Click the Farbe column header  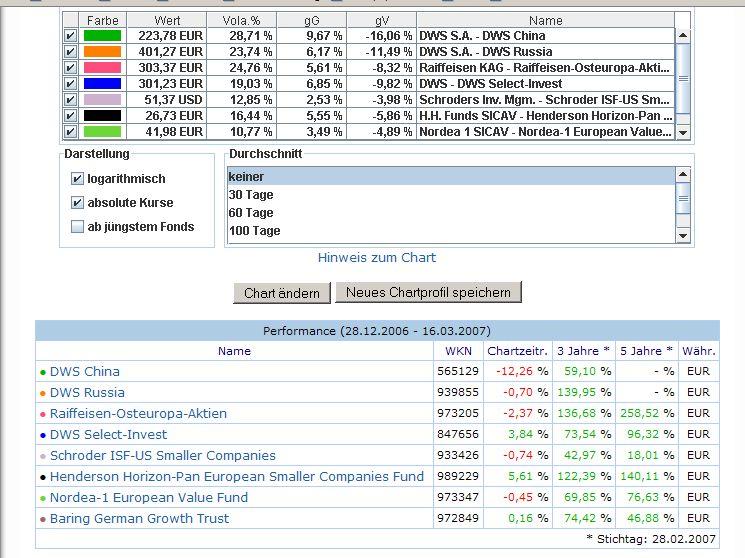[103, 20]
